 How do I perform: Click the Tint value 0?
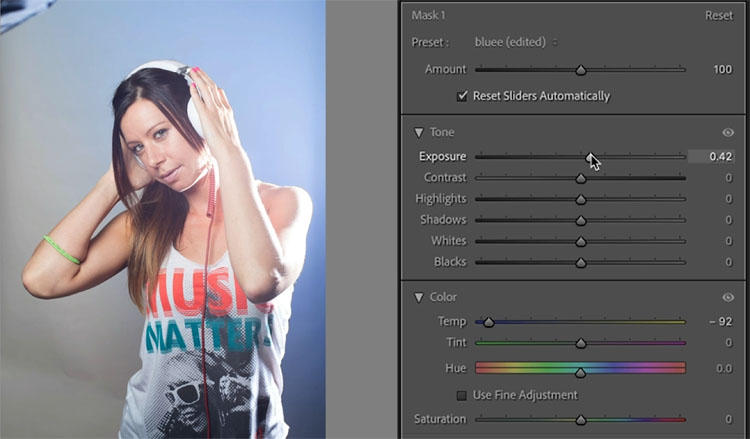tap(728, 342)
